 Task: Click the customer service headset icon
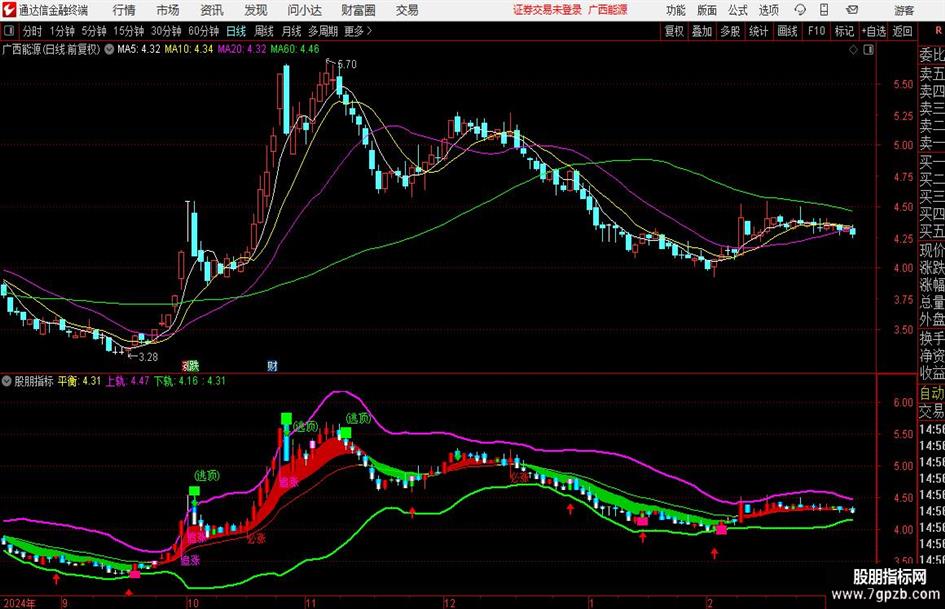[x=800, y=10]
